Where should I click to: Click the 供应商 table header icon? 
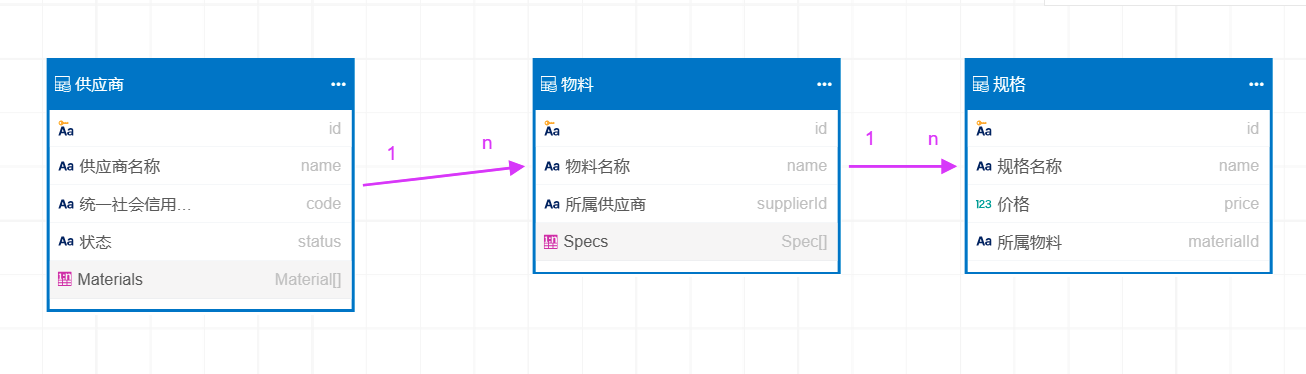point(62,85)
